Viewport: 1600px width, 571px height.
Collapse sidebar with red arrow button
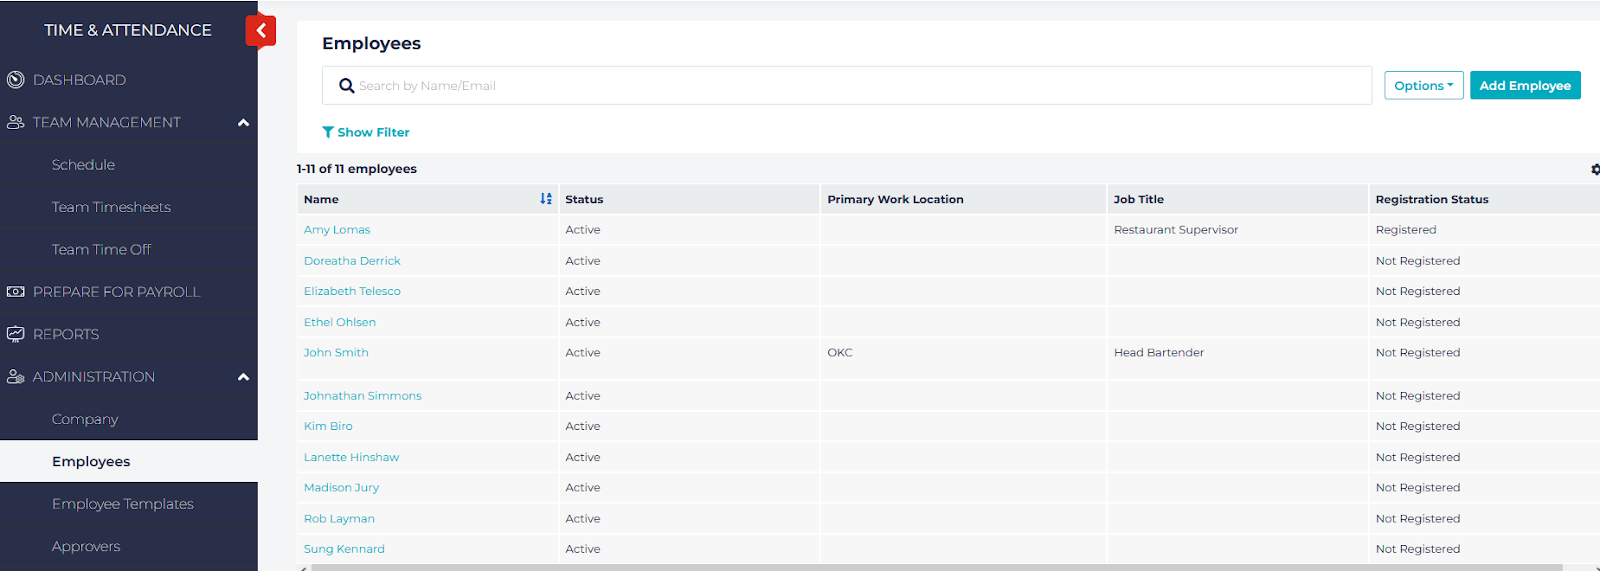[x=260, y=31]
